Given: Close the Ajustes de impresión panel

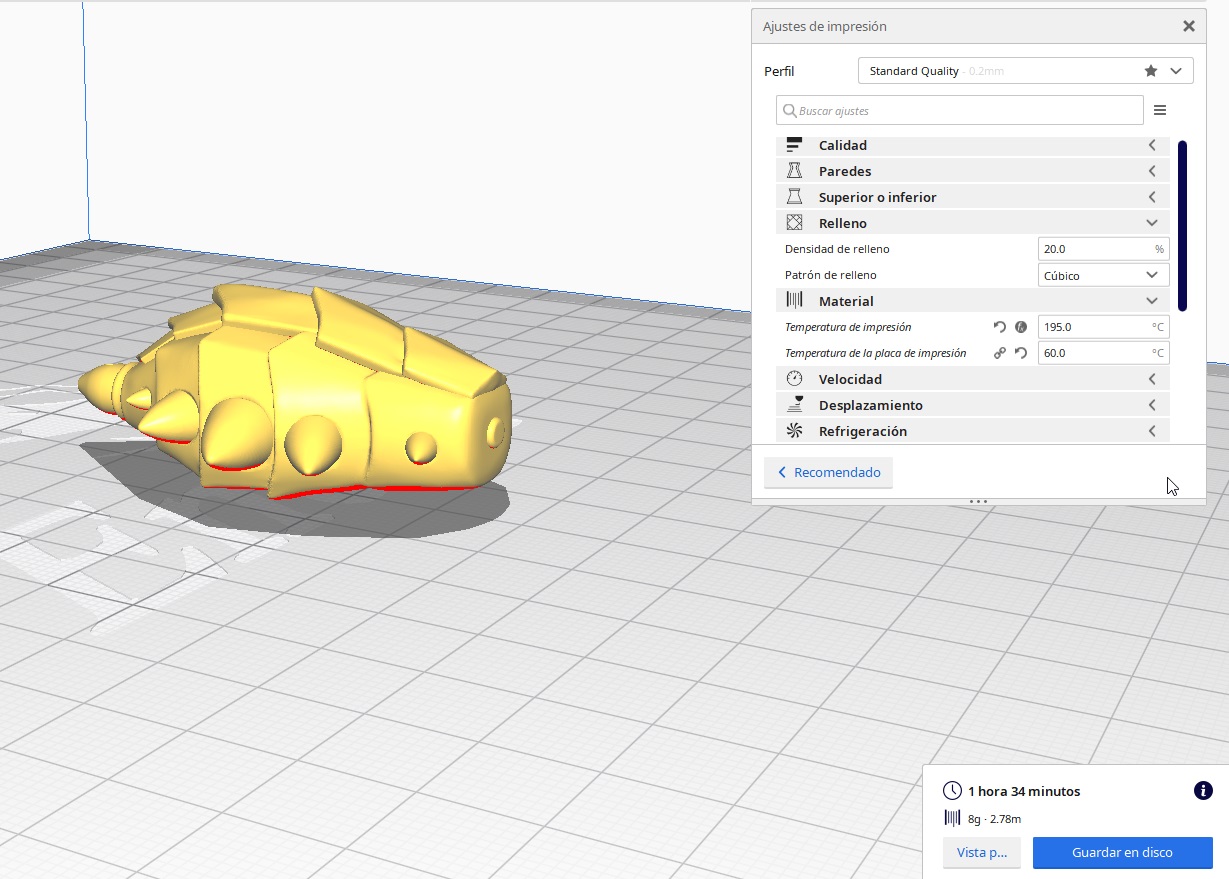Looking at the screenshot, I should [1189, 27].
